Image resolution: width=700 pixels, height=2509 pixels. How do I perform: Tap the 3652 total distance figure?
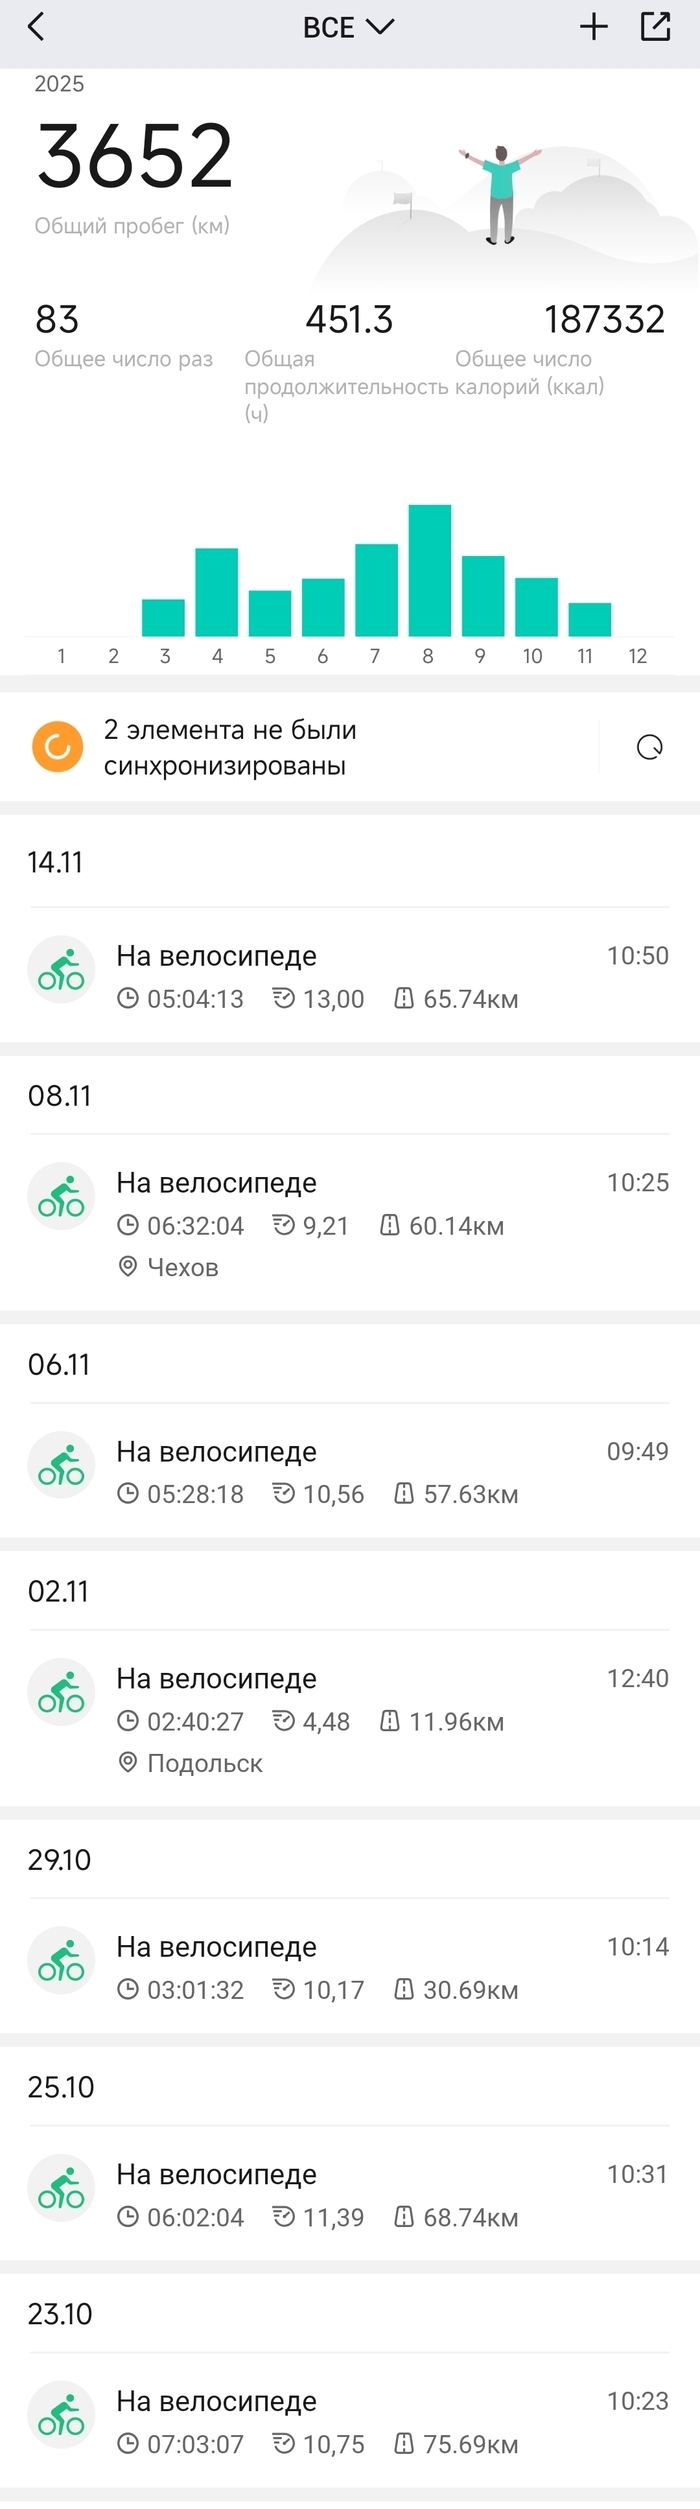pos(134,157)
